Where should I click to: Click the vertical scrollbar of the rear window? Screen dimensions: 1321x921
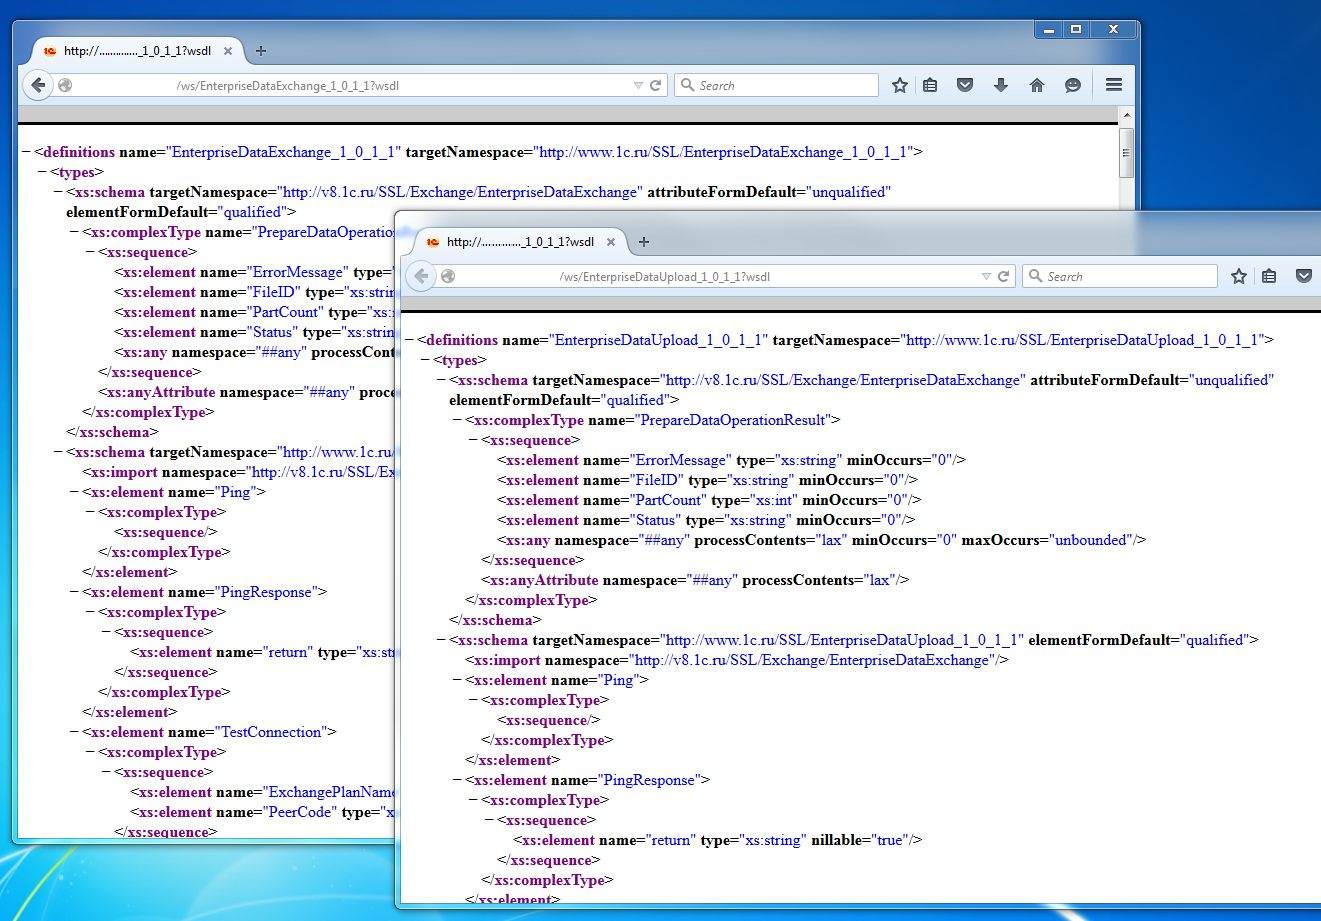click(x=1126, y=153)
